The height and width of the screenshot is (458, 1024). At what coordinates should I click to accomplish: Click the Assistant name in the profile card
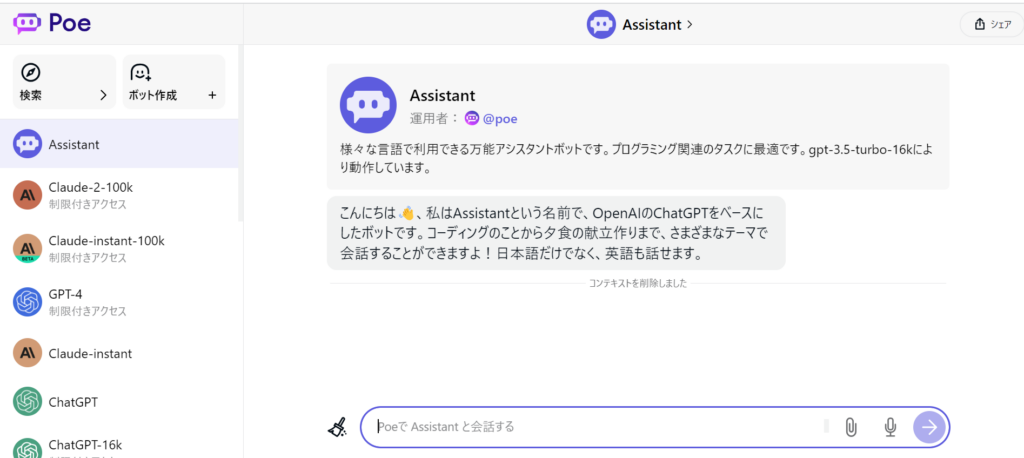coord(442,95)
